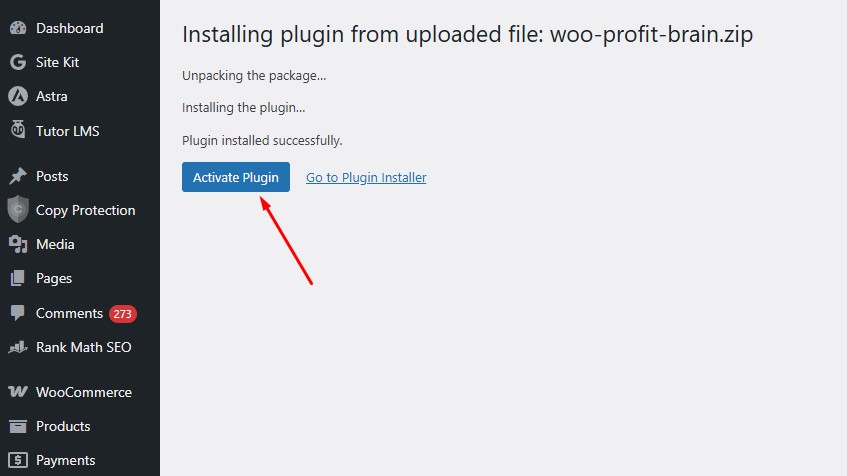Click the Rank Math SEO icon
Screen dimensions: 847x476
point(17,347)
